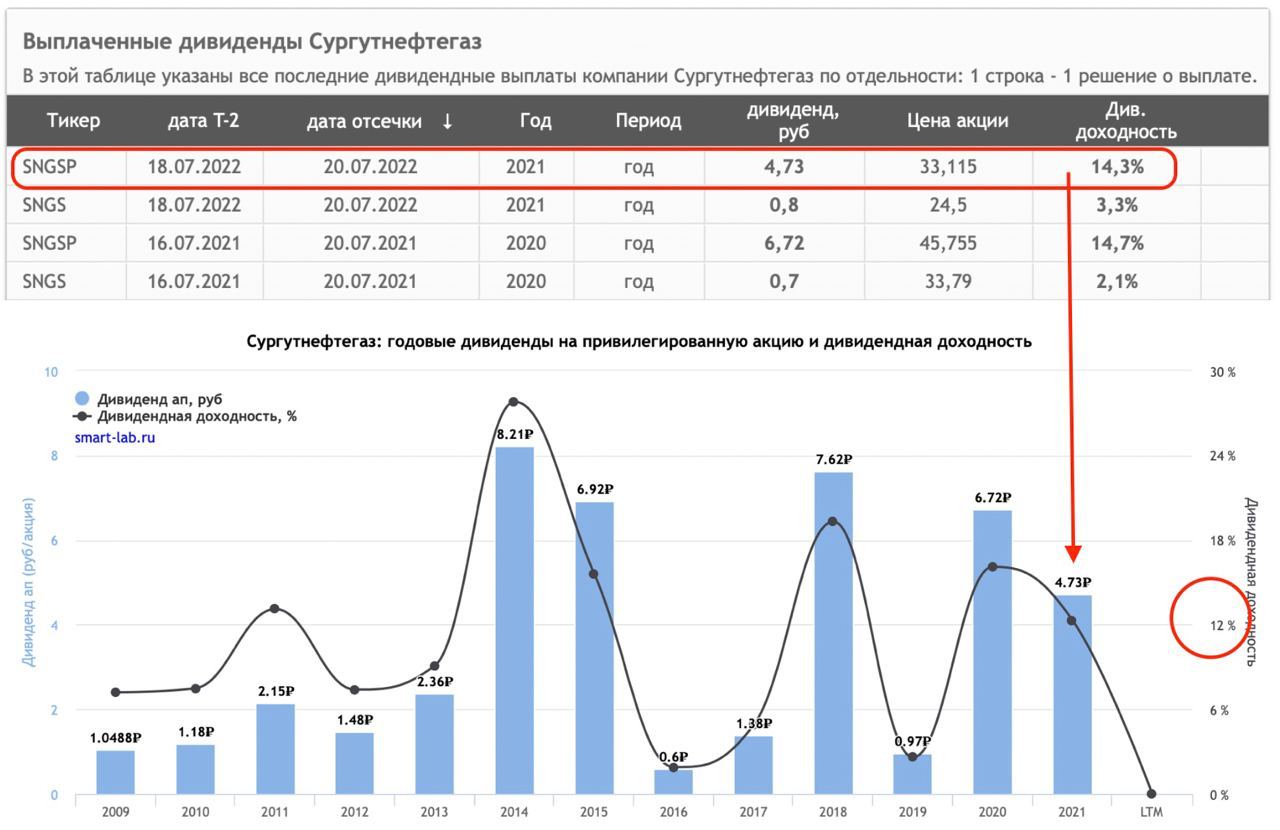Select the 2018 dividend bar labeled 7.62₽
Viewport: 1280px width, 830px height.
click(833, 634)
